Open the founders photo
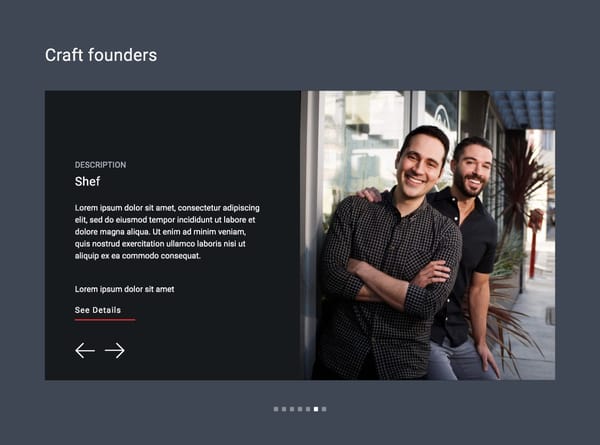600x445 pixels. pos(428,235)
